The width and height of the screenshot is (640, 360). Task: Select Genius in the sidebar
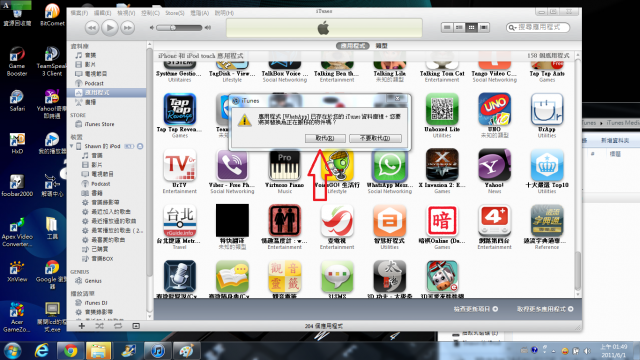click(x=93, y=281)
